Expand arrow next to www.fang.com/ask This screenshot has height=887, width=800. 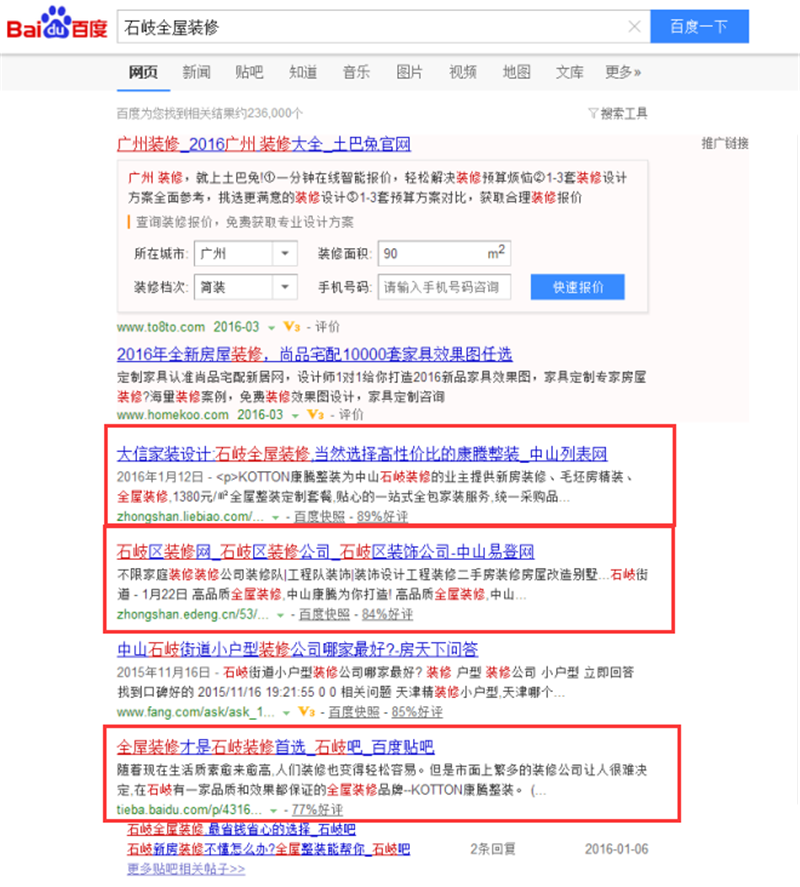coord(286,713)
